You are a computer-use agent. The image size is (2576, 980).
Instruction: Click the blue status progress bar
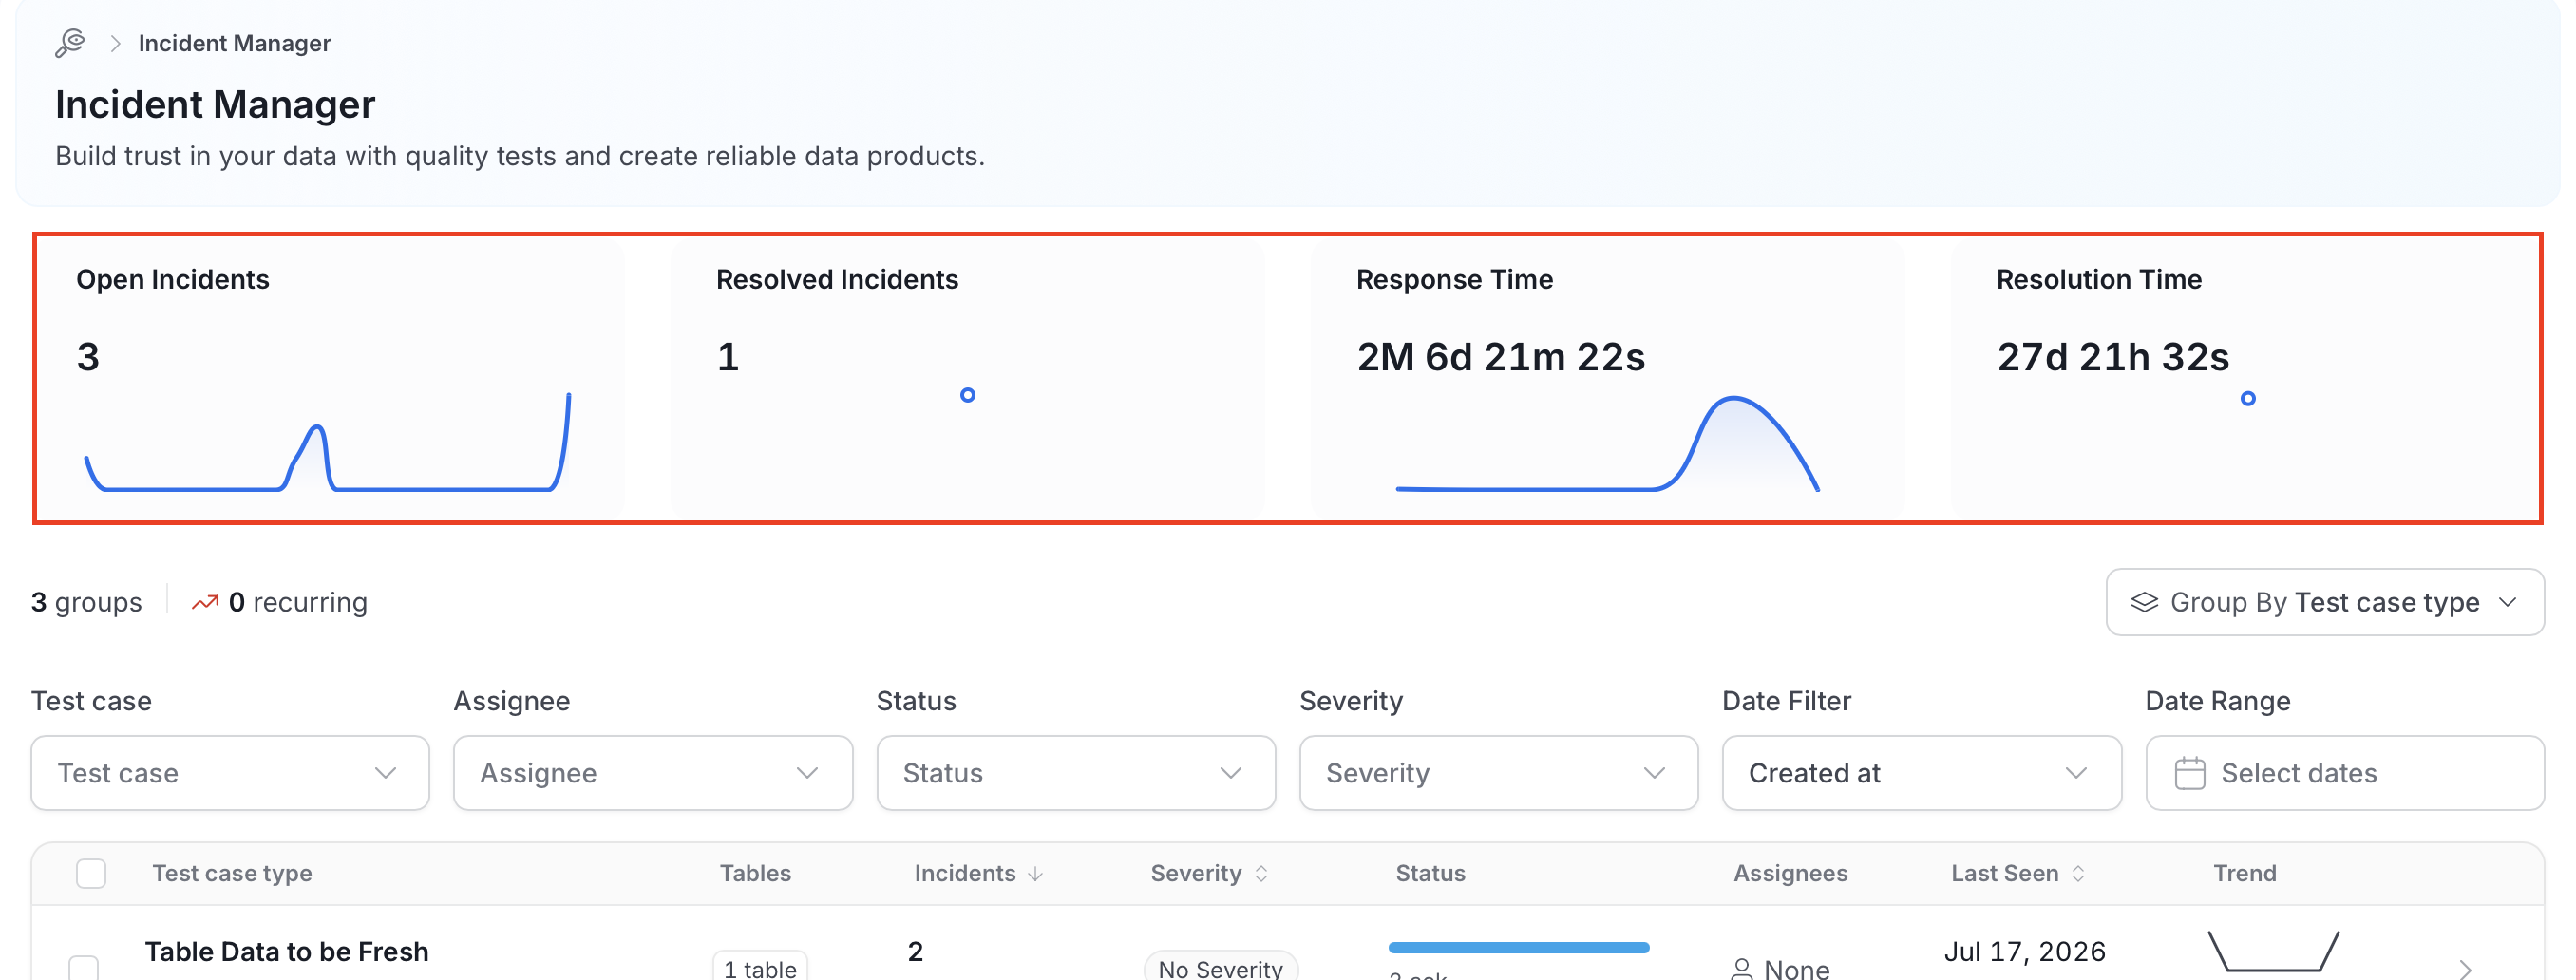[x=1519, y=947]
